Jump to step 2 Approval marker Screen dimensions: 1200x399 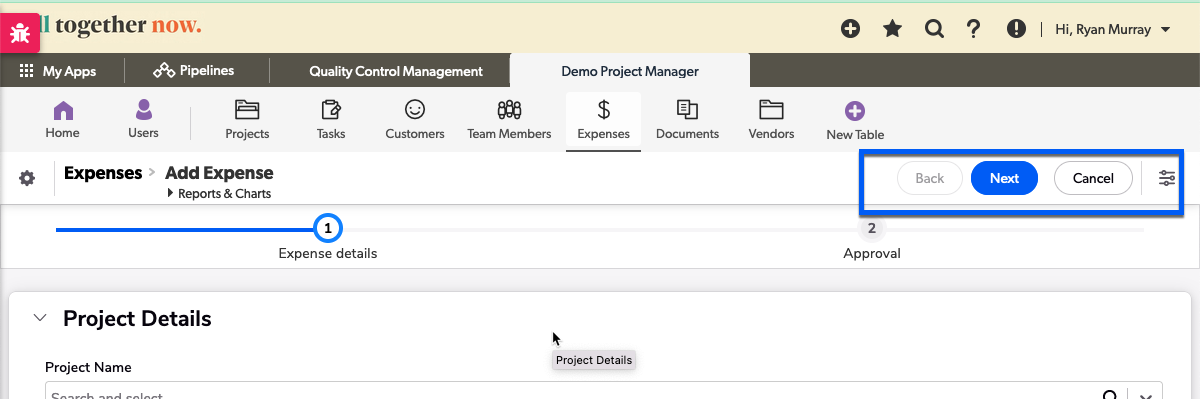click(x=872, y=229)
